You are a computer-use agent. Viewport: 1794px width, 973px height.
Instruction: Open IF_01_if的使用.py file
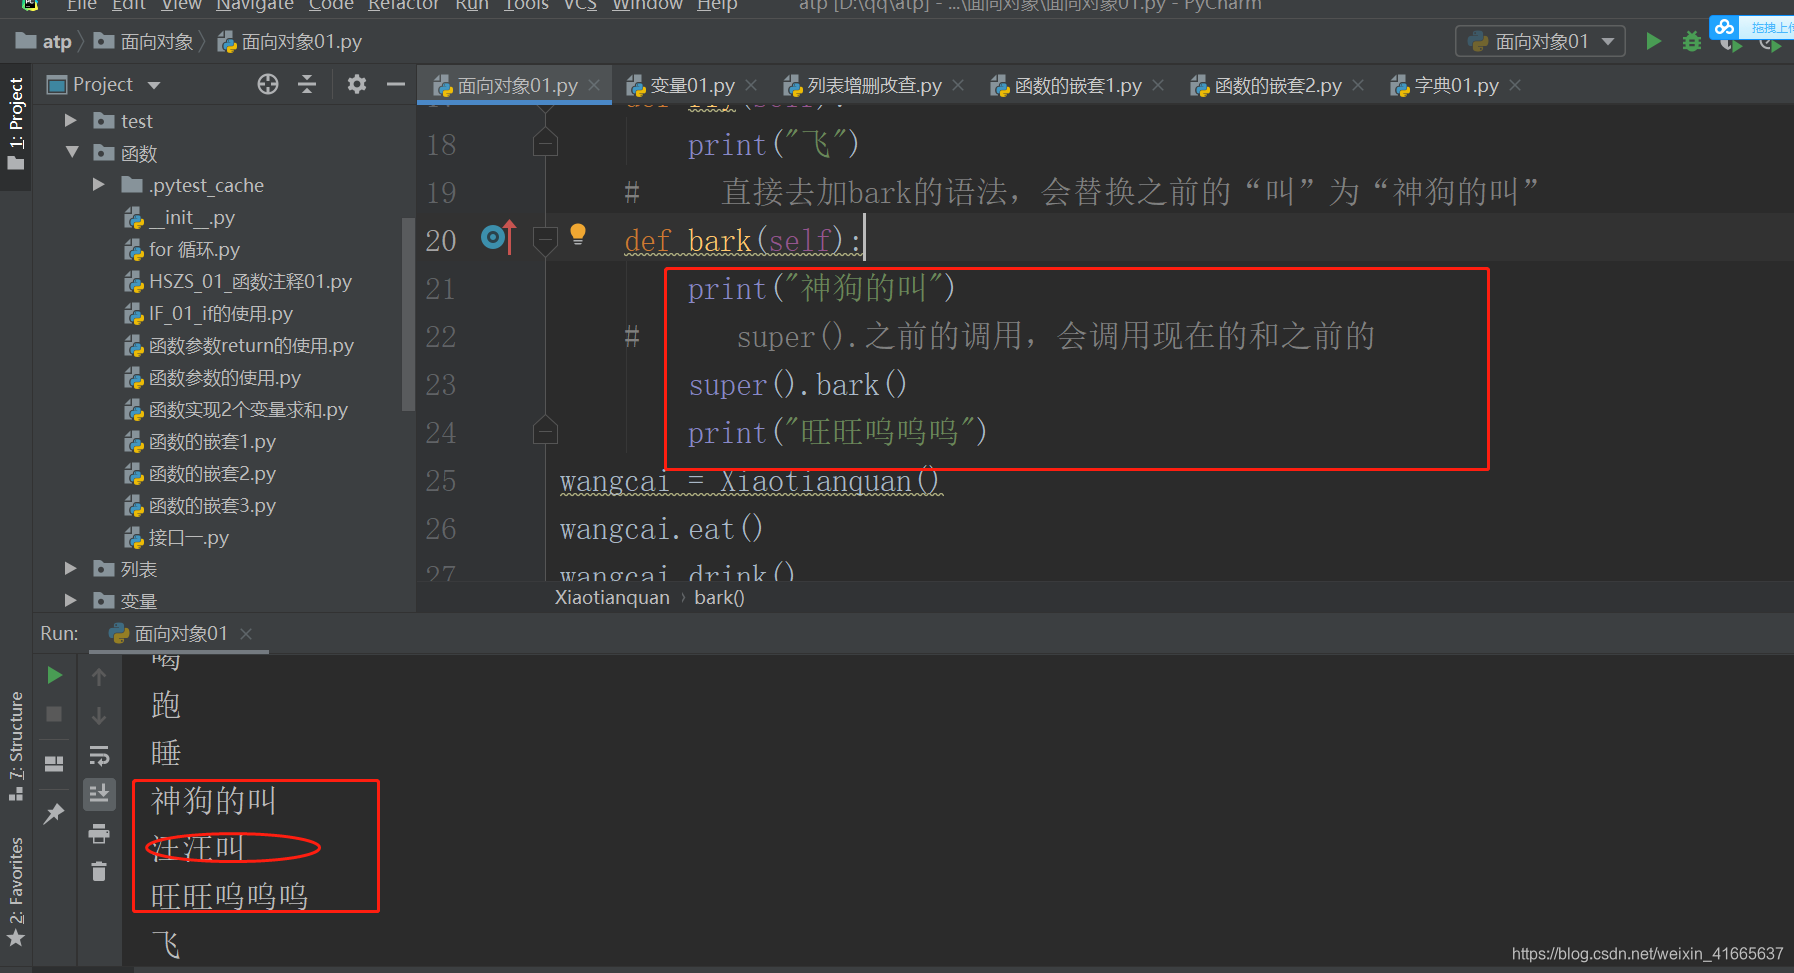click(x=208, y=313)
